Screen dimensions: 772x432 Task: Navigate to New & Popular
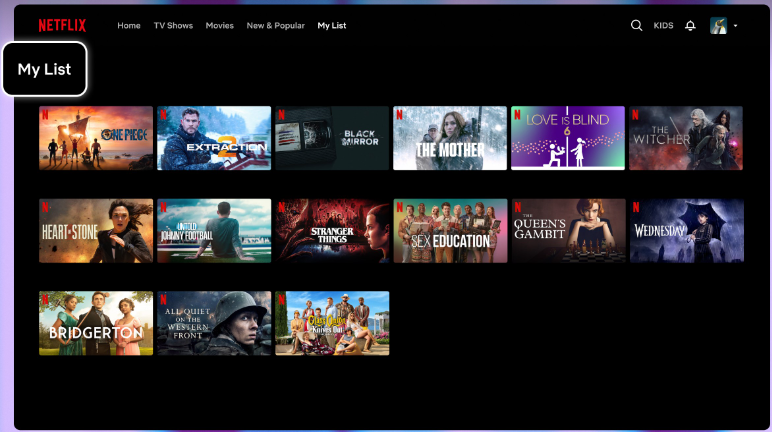pos(275,26)
